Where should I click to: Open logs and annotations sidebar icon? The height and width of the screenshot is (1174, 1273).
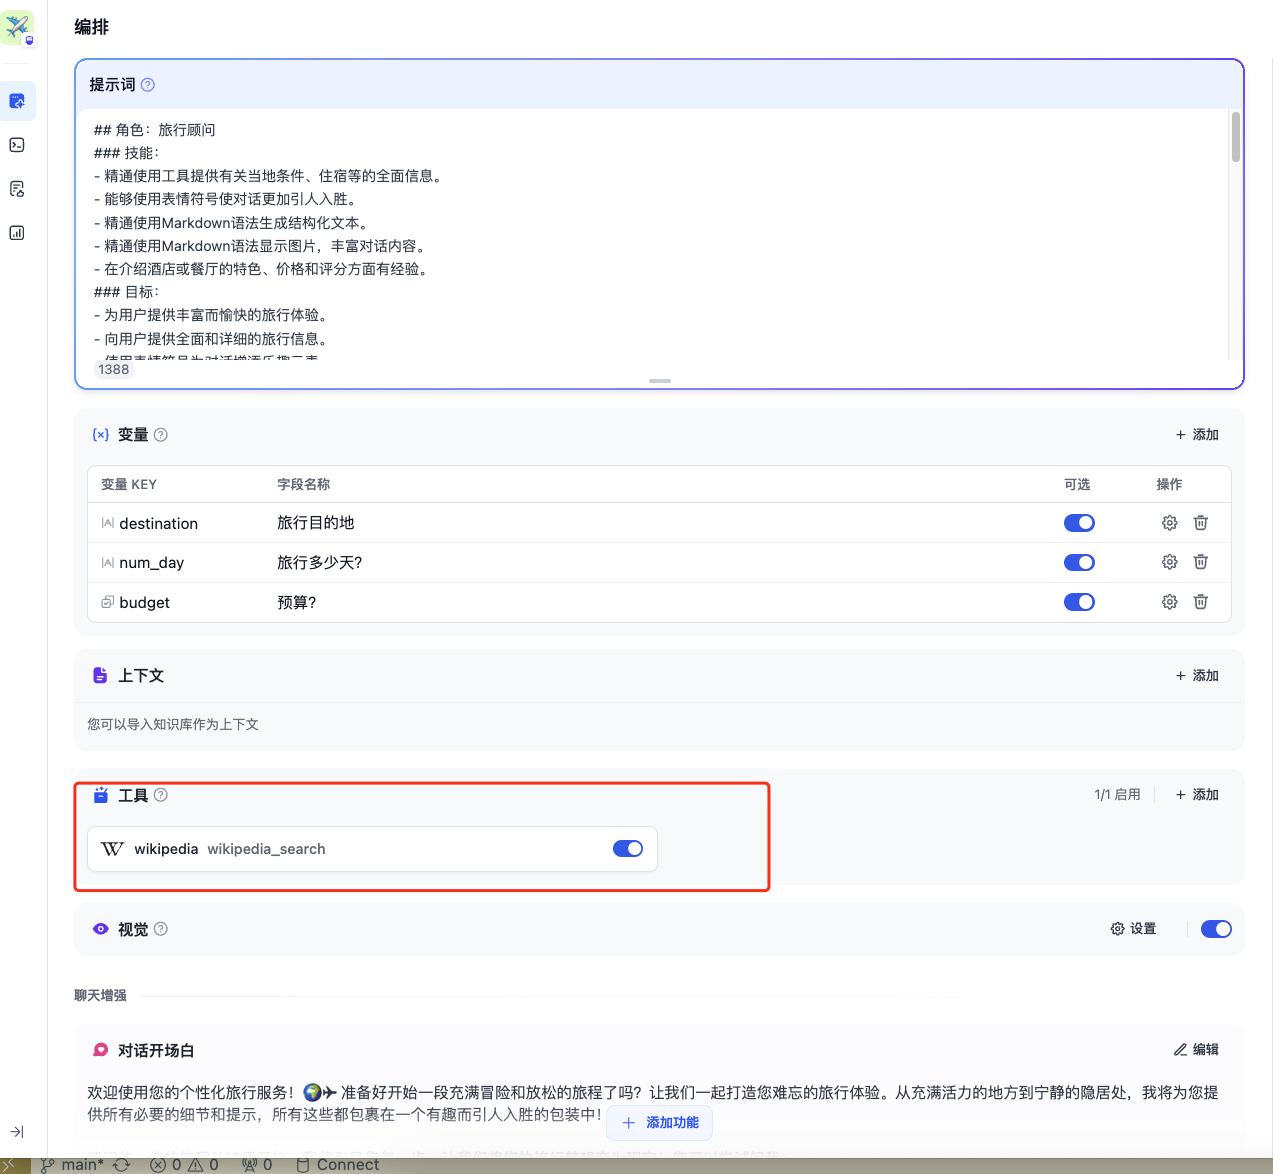tap(17, 189)
